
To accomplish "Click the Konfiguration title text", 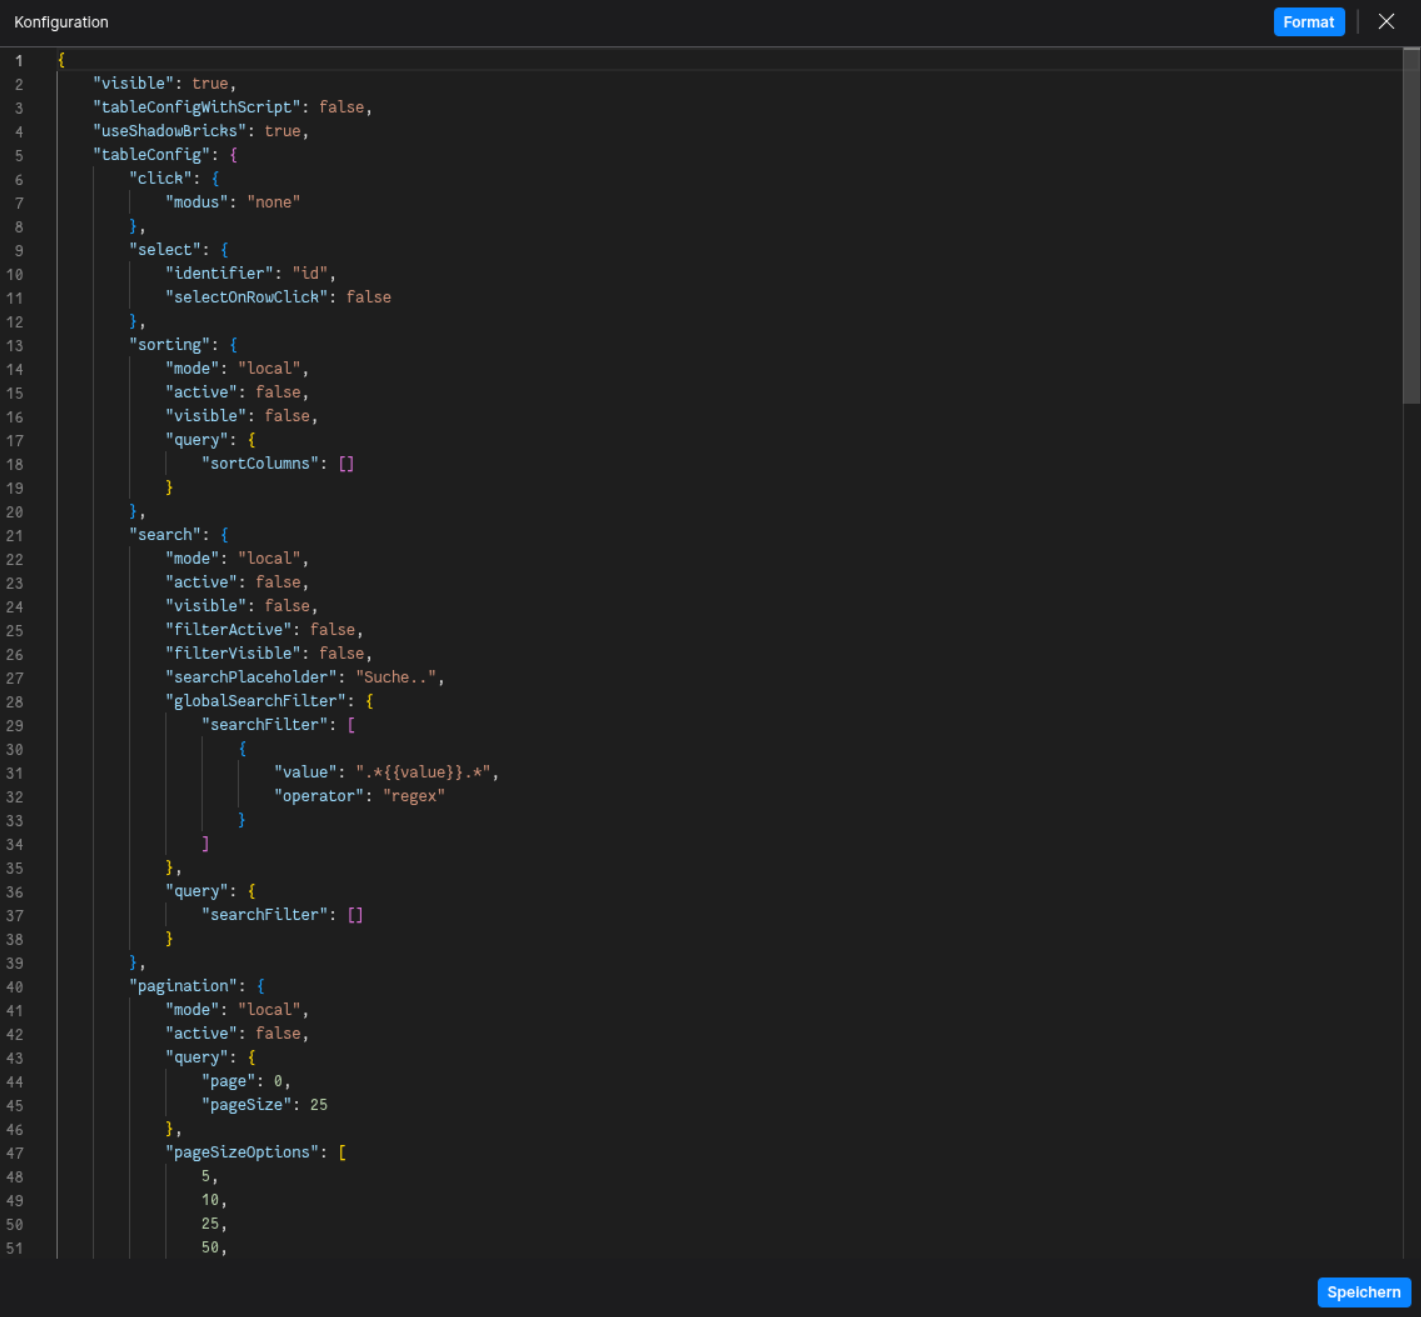I will [x=61, y=21].
